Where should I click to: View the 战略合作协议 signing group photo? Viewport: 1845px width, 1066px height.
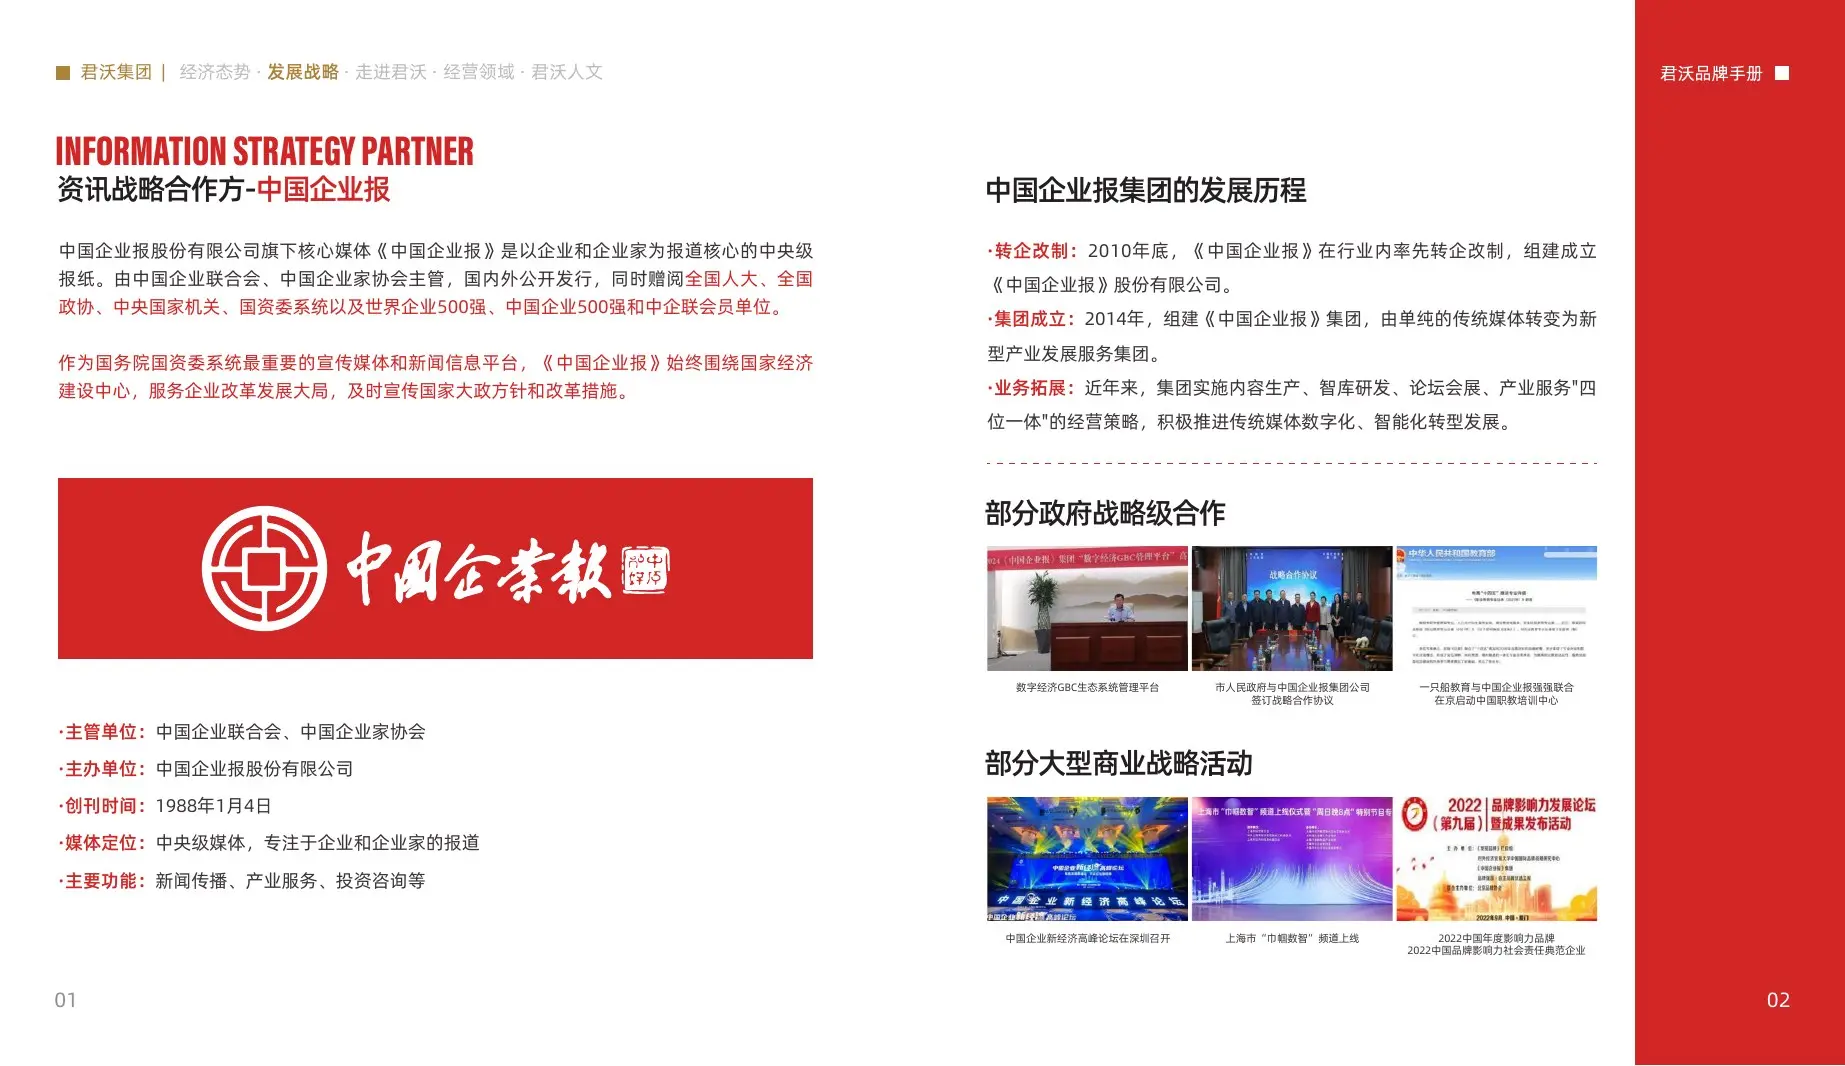[x=1292, y=608]
